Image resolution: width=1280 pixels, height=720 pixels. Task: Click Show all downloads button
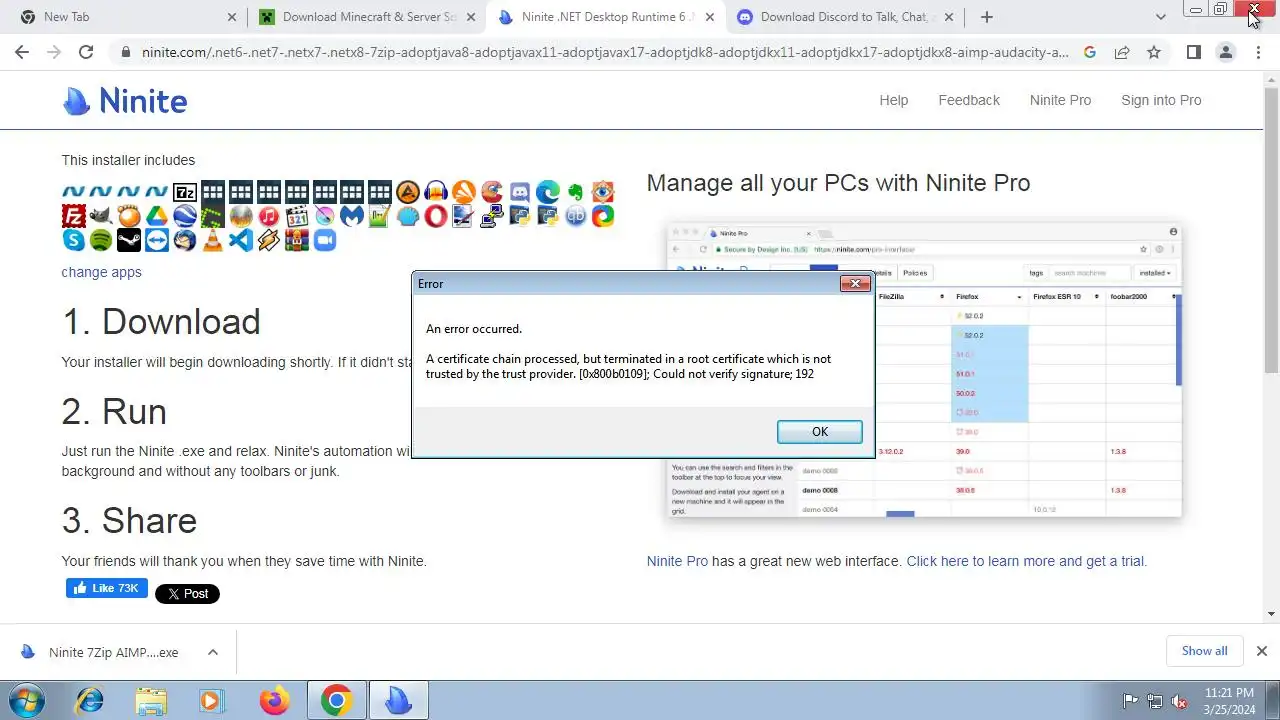(1204, 651)
